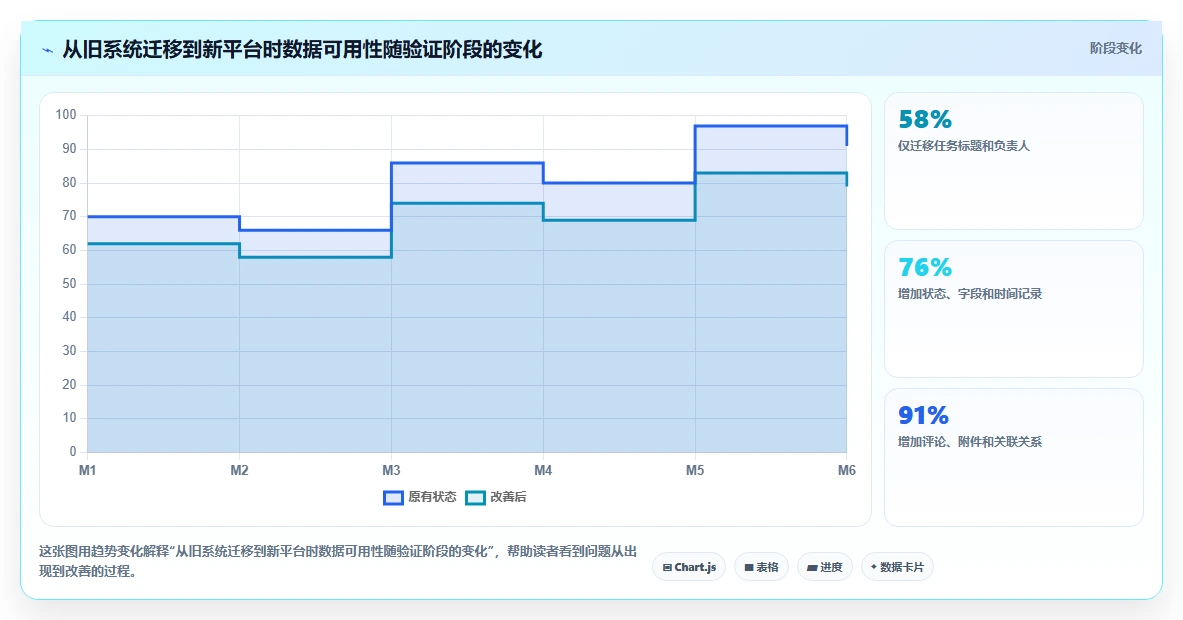
Task: Click the M3 x-axis label
Action: click(391, 471)
